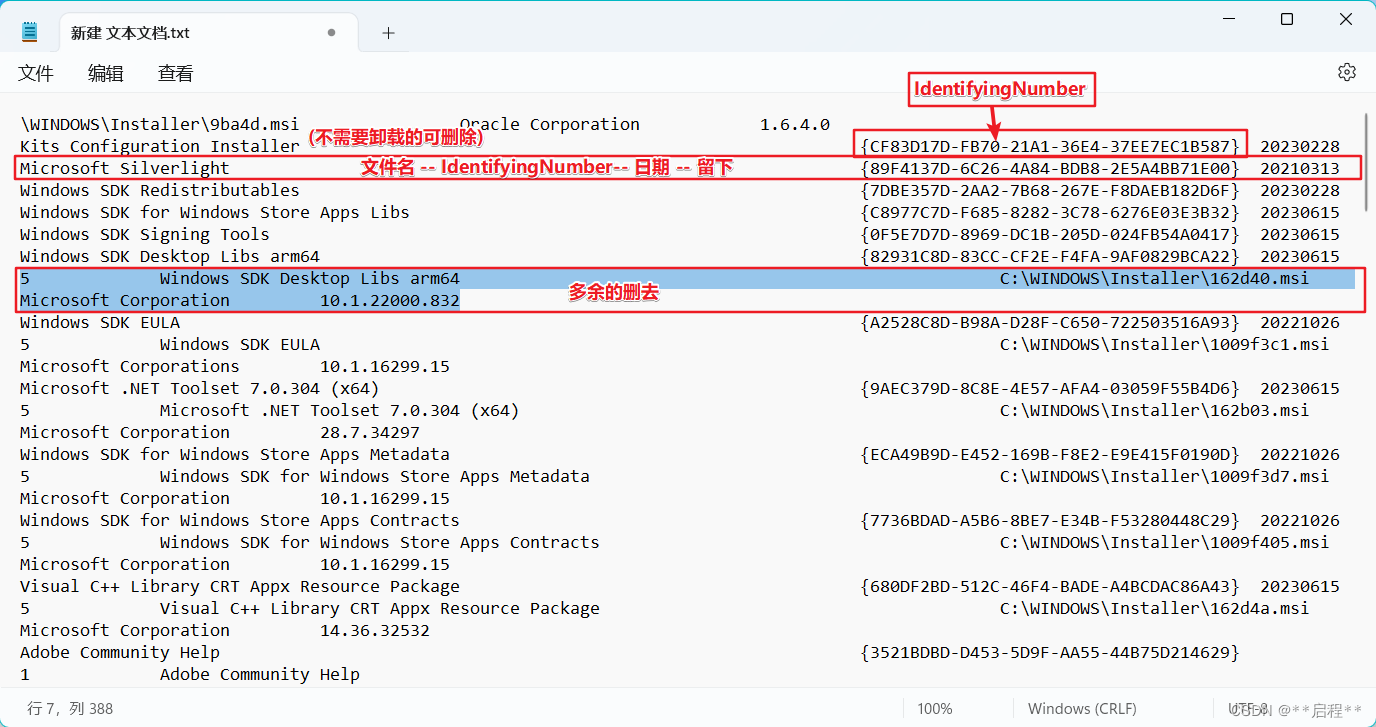Screen dimensions: 1376x727
Task: Click Windows (CRLF) line ending indicator
Action: click(x=1082, y=708)
